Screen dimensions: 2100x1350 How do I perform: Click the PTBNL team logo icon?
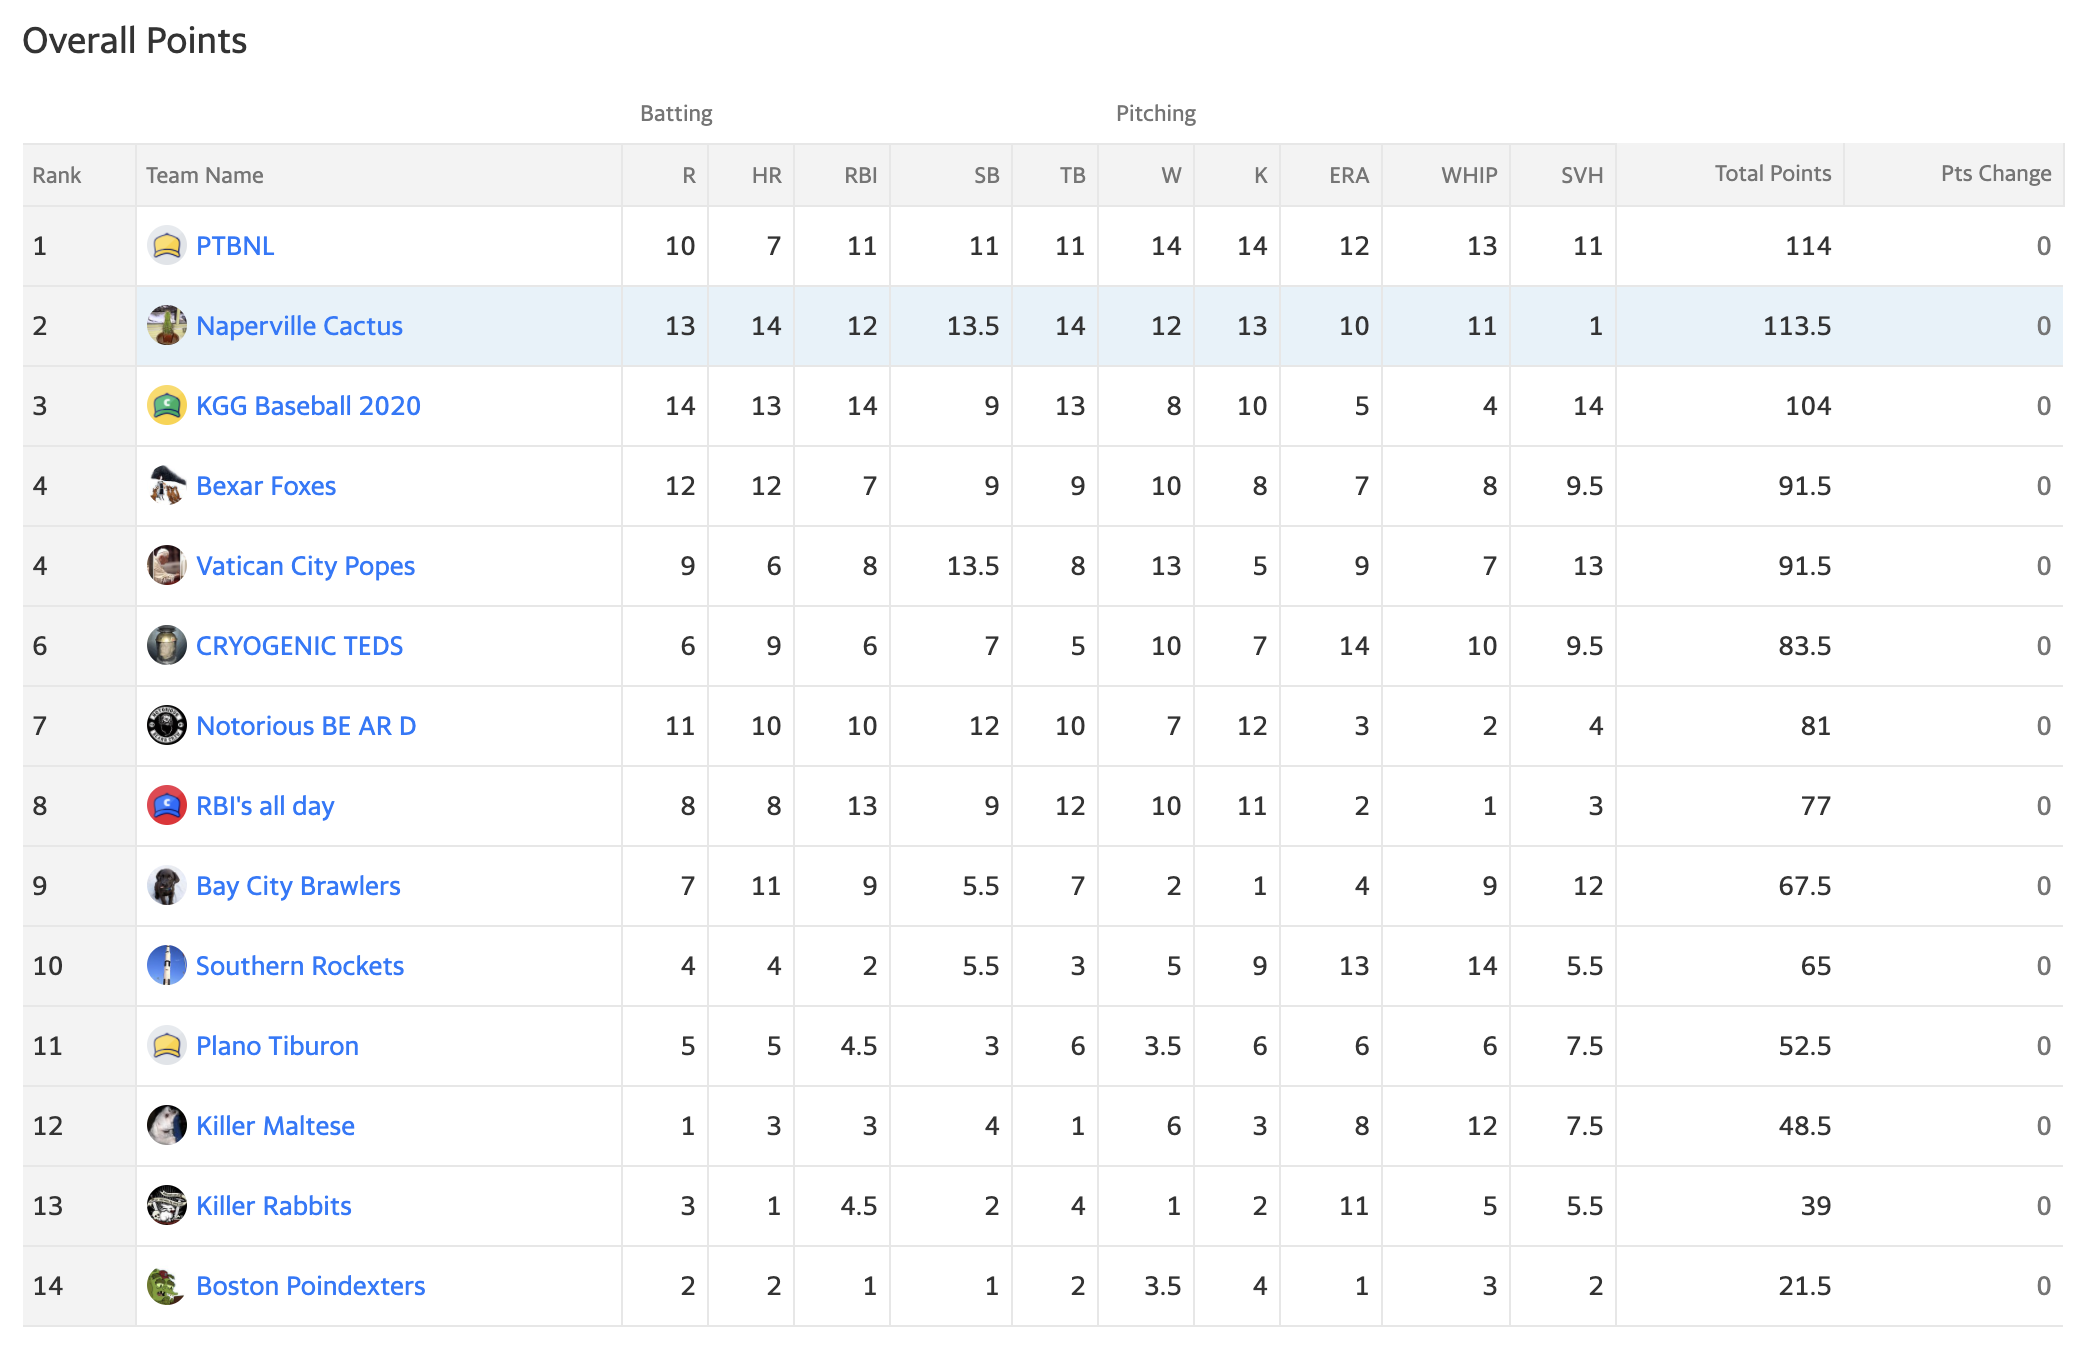tap(167, 245)
